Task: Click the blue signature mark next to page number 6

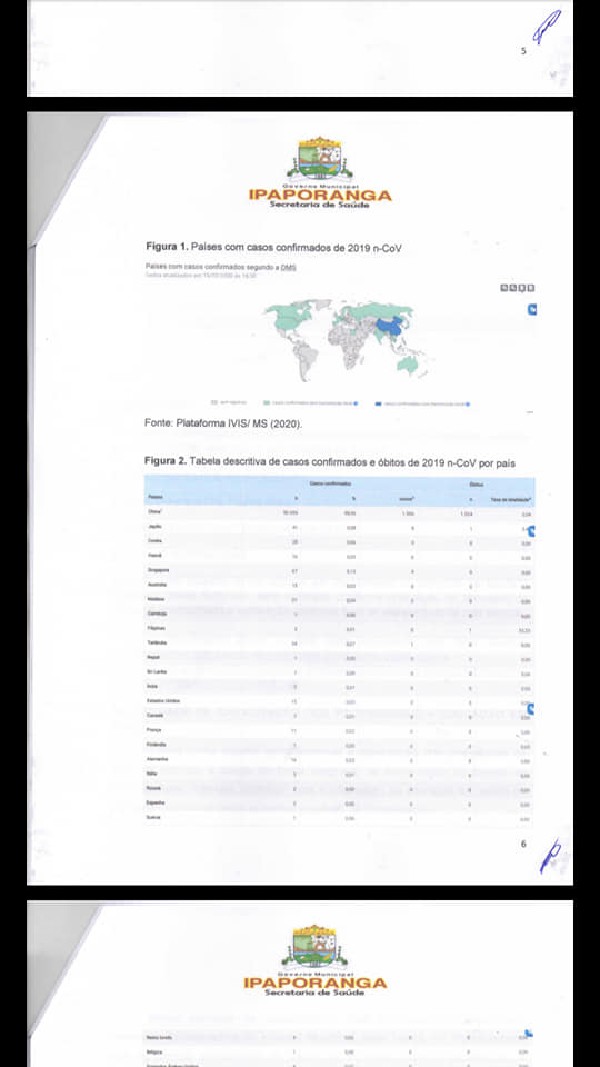Action: coord(550,856)
